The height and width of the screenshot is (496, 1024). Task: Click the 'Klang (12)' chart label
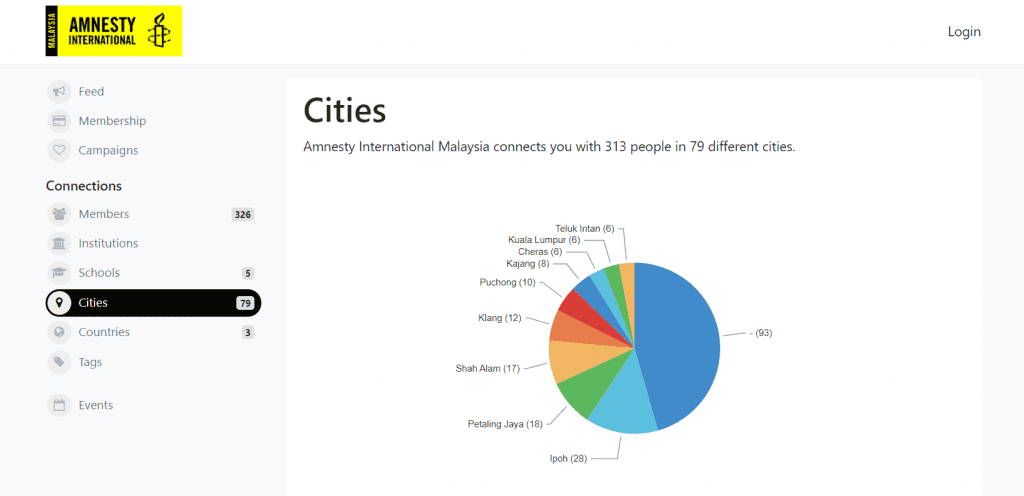click(500, 318)
